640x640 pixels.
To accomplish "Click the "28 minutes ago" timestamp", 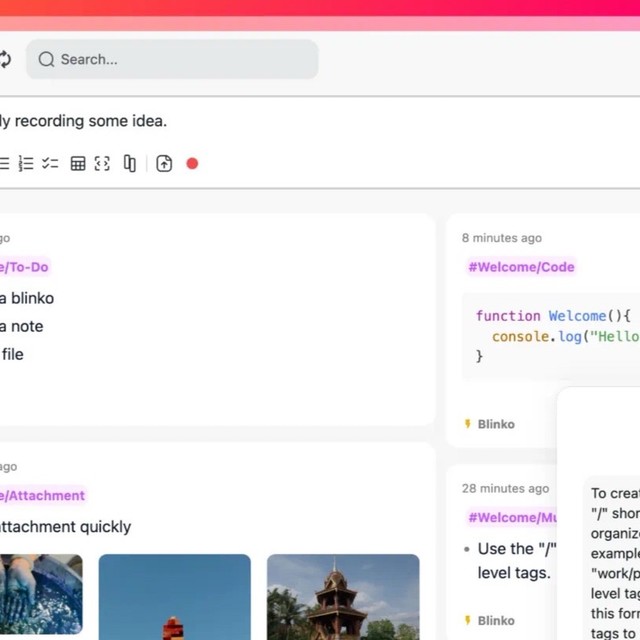I will (505, 489).
